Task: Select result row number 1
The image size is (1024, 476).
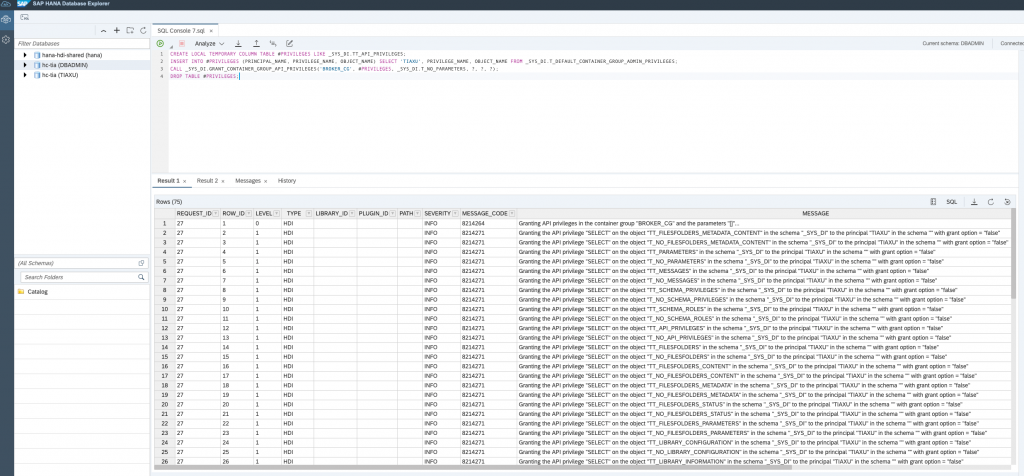Action: pos(165,223)
